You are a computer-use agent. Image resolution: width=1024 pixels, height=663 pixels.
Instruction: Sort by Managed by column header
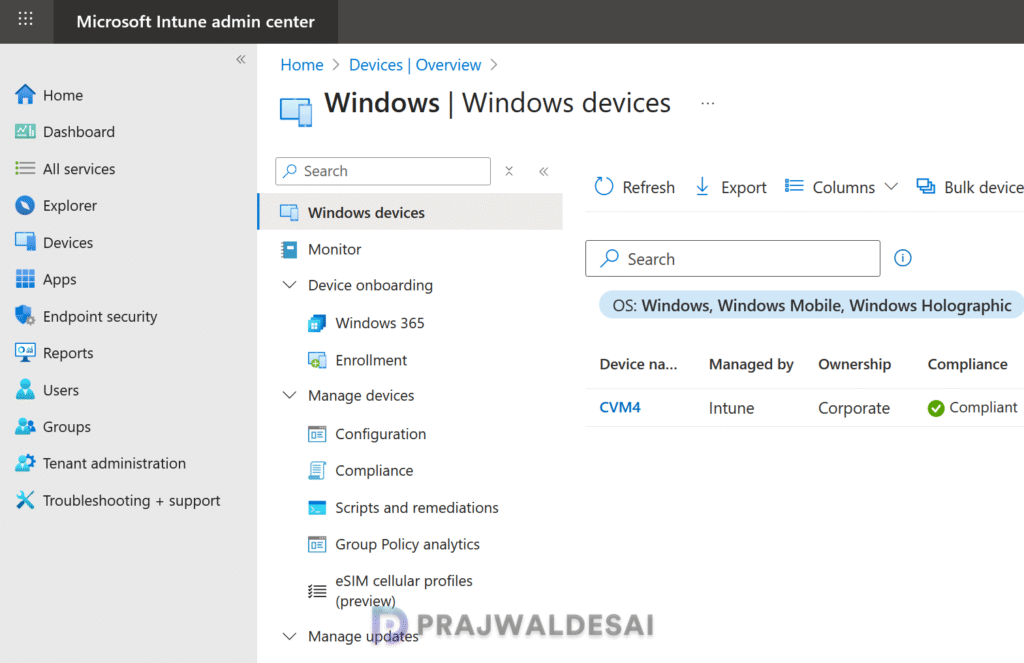(751, 364)
